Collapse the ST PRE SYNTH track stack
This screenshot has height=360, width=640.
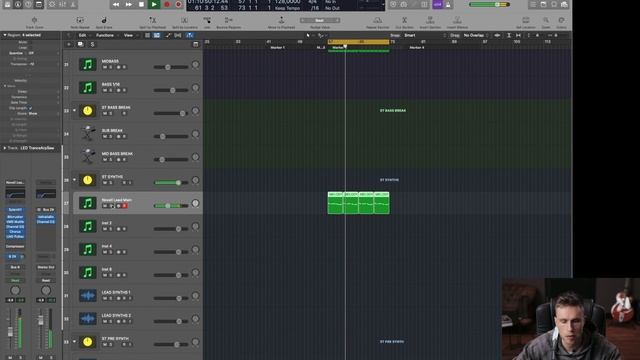[x=74, y=341]
